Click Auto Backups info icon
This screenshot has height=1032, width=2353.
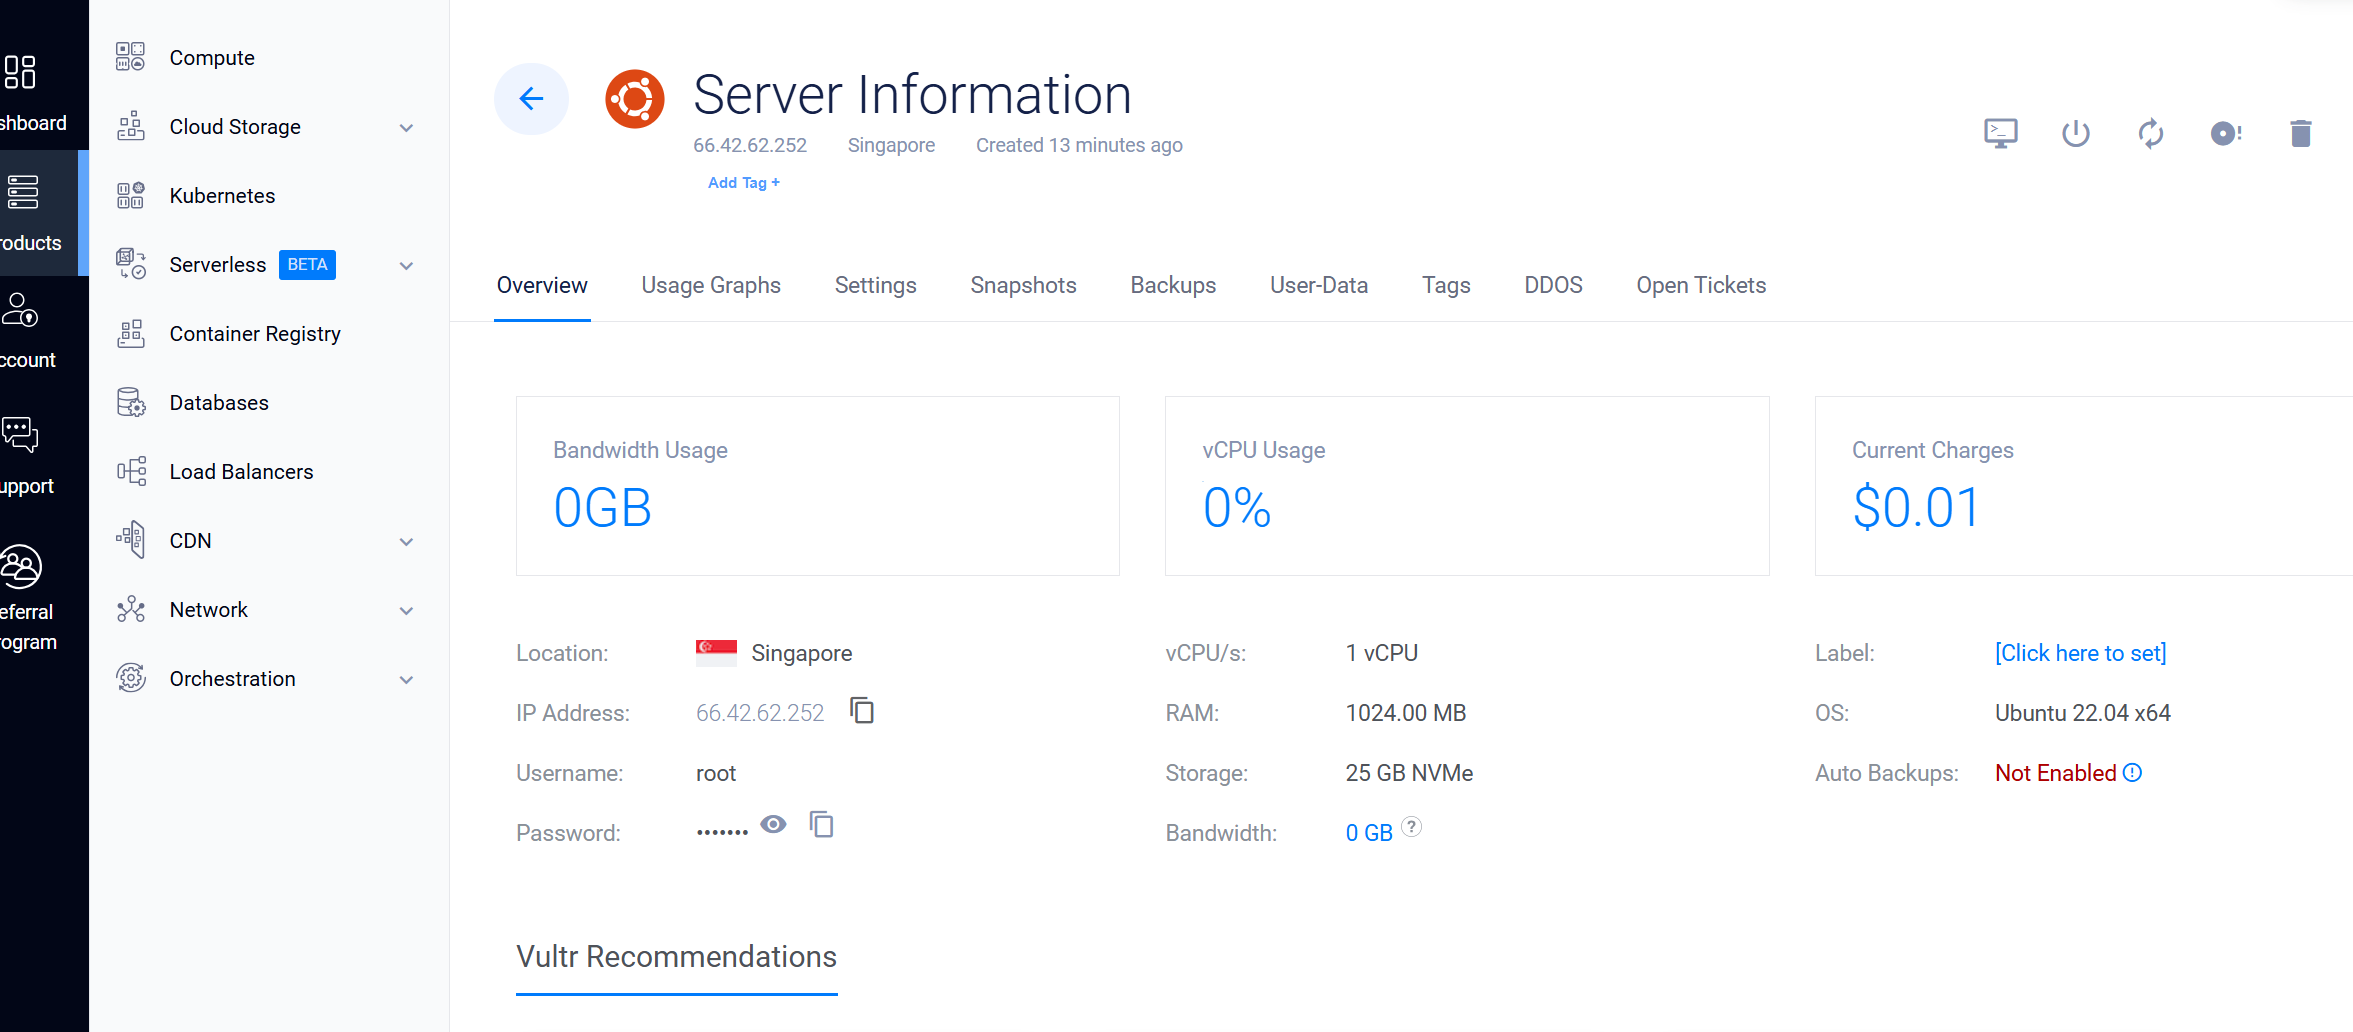pos(2133,773)
